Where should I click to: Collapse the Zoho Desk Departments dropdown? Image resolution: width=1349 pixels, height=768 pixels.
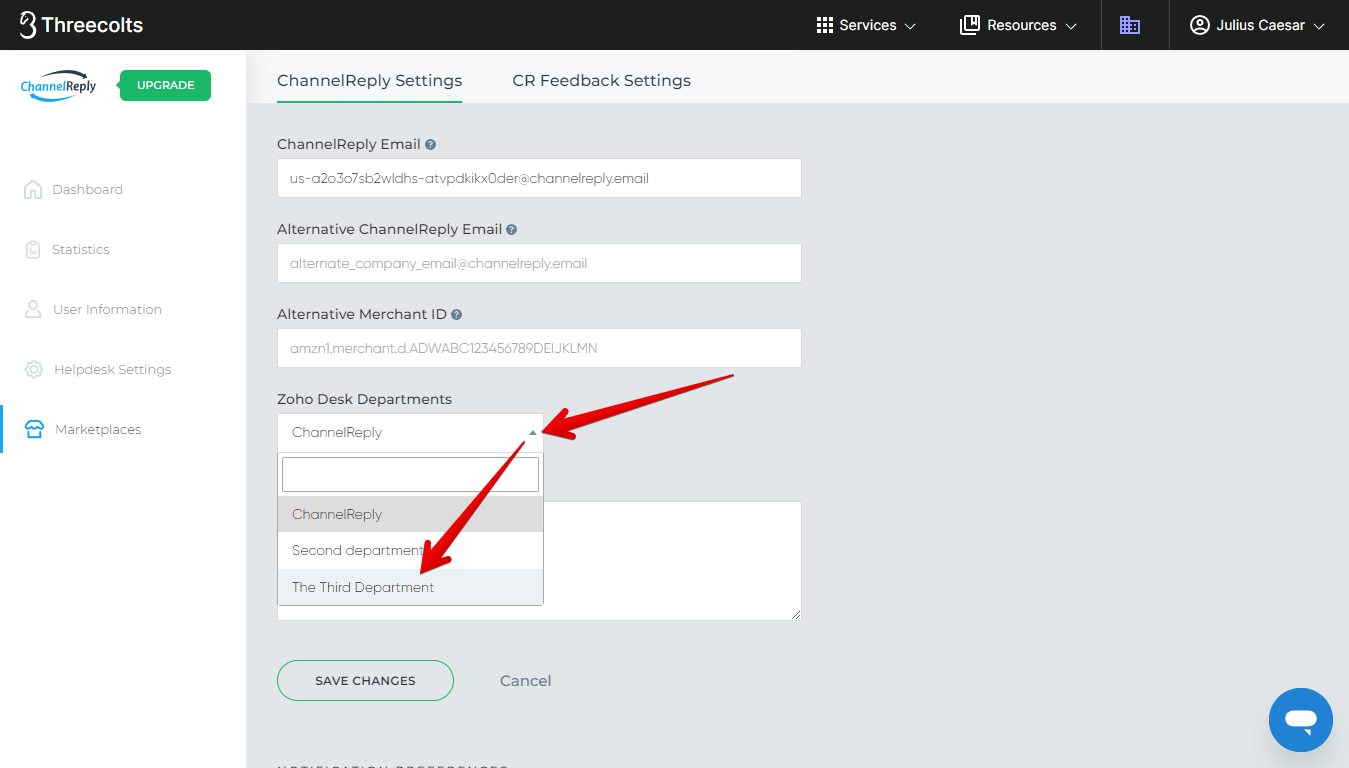pyautogui.click(x=410, y=432)
